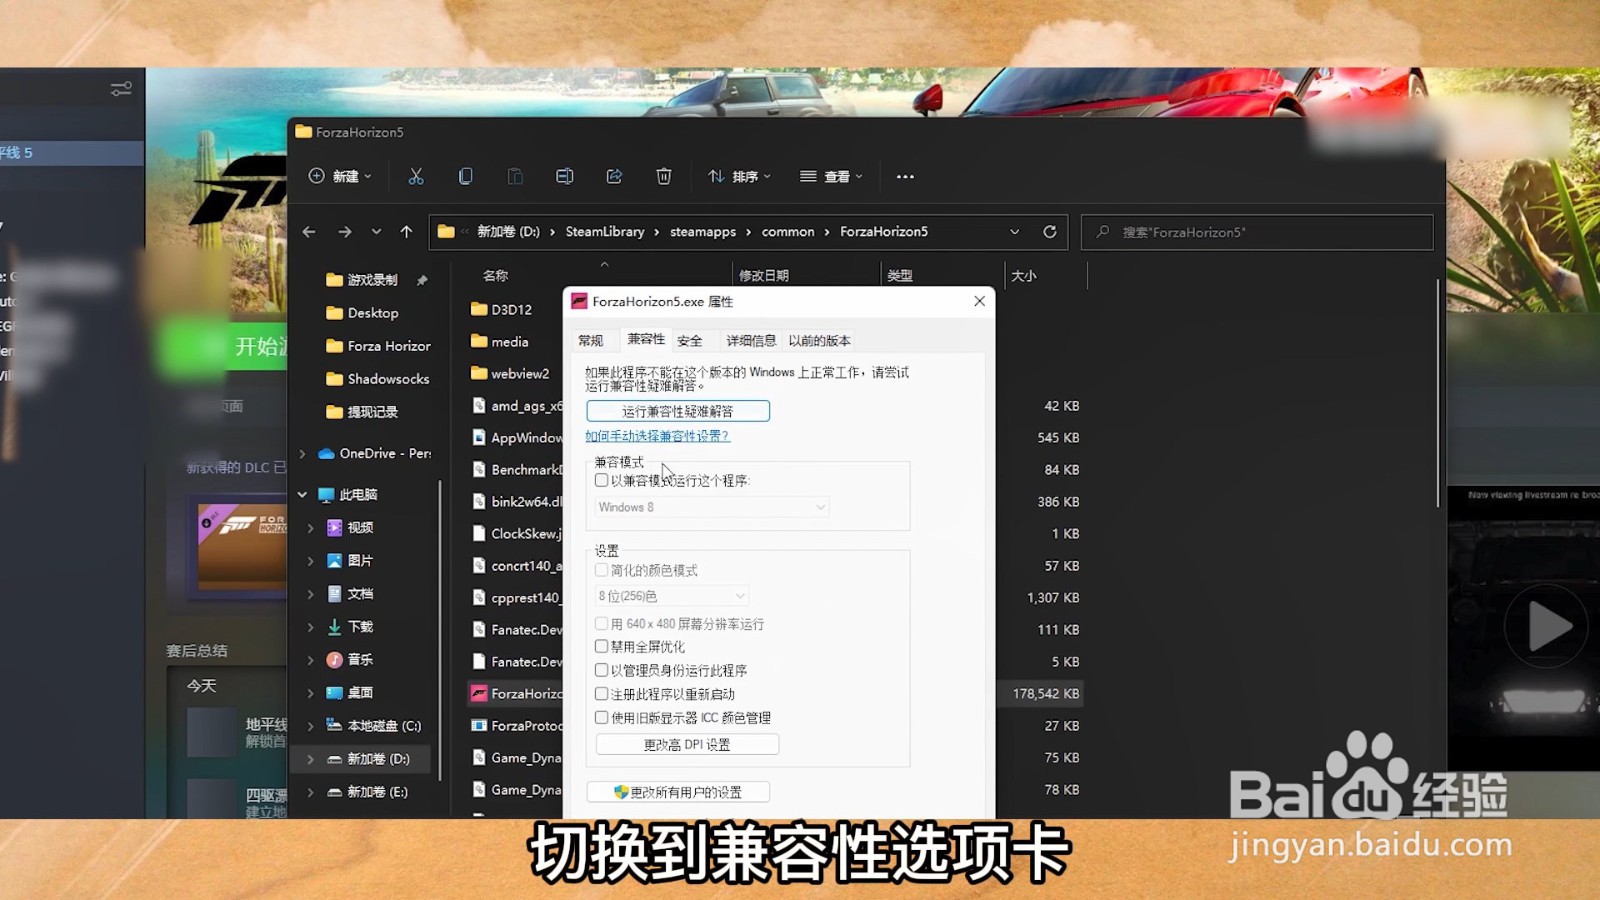Check 禁用全屏优化 option
This screenshot has width=1600, height=900.
[601, 646]
